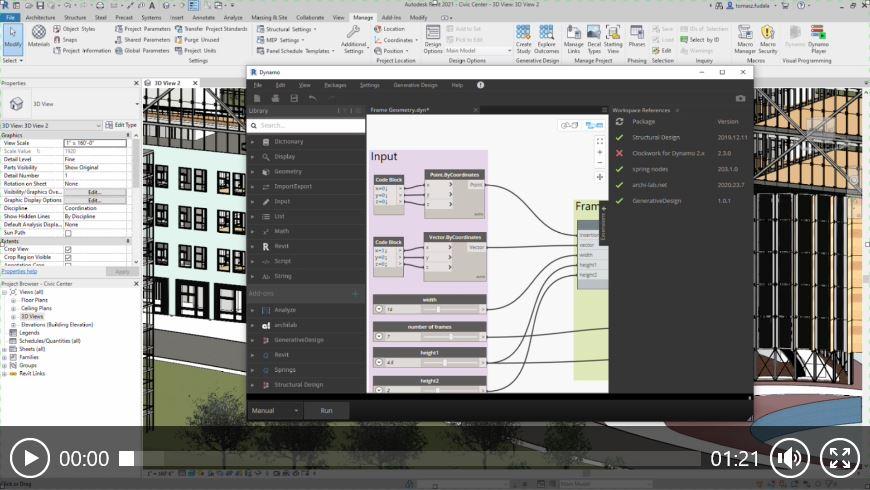
Task: Open Dynamo Settings menu
Action: (370, 85)
